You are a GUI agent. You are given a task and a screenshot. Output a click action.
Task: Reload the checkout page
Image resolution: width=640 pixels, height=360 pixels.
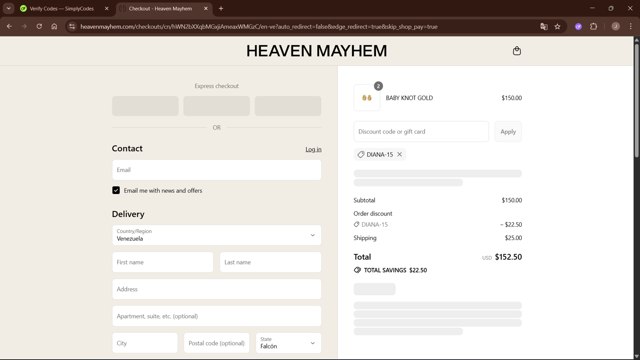(39, 27)
